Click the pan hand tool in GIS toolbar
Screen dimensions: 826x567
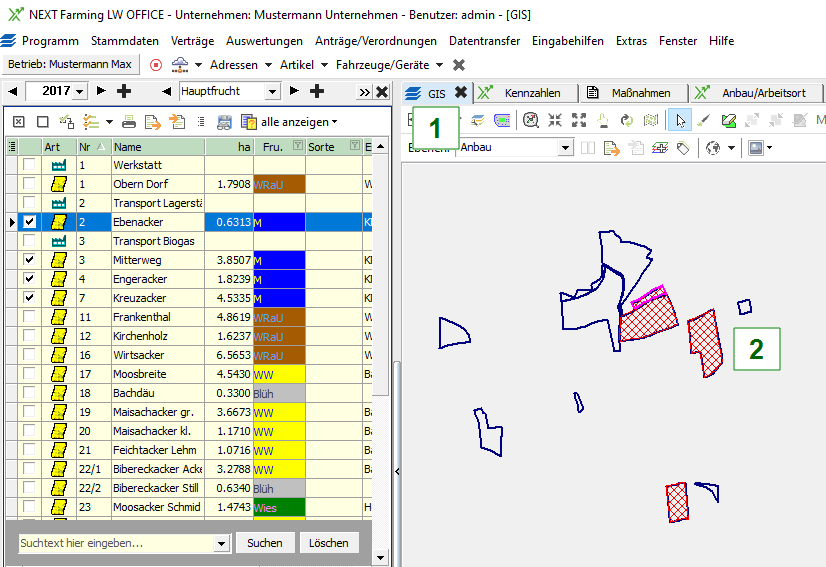[x=603, y=121]
